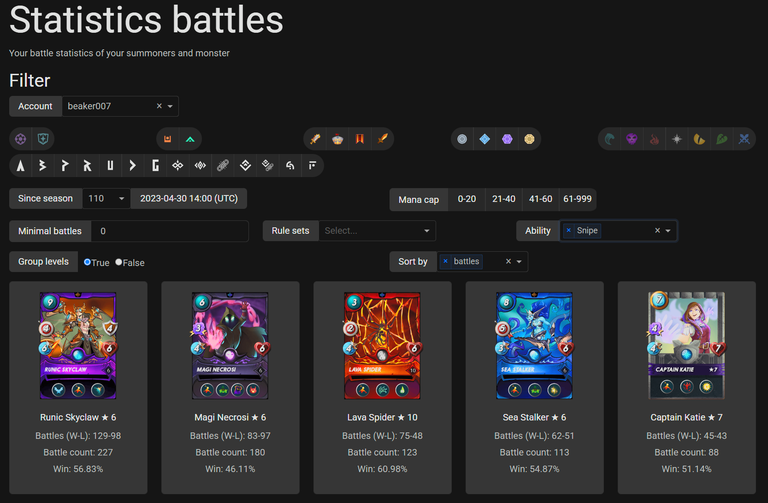The width and height of the screenshot is (768, 503).
Task: Filter by neutral crossed-swords icon
Action: click(744, 139)
